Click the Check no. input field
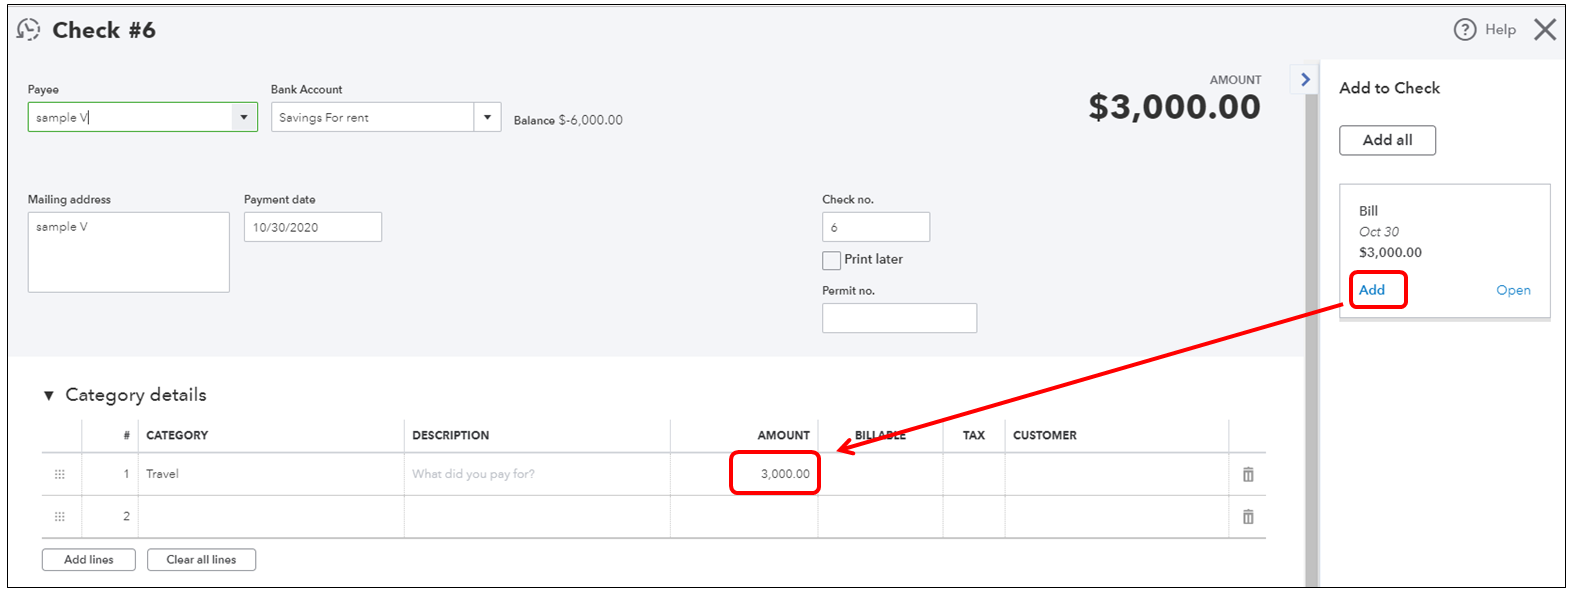The image size is (1576, 597). click(x=875, y=227)
